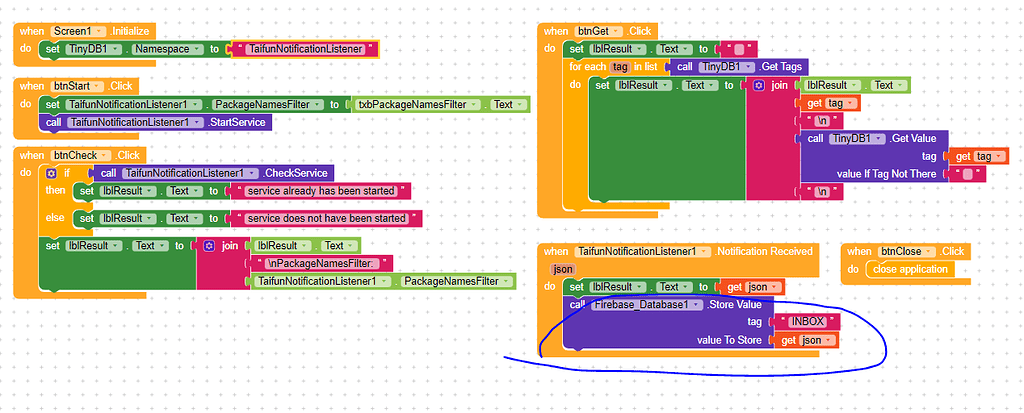Click the empty string in value If Tag Not There
The height and width of the screenshot is (413, 1024).
(968, 174)
